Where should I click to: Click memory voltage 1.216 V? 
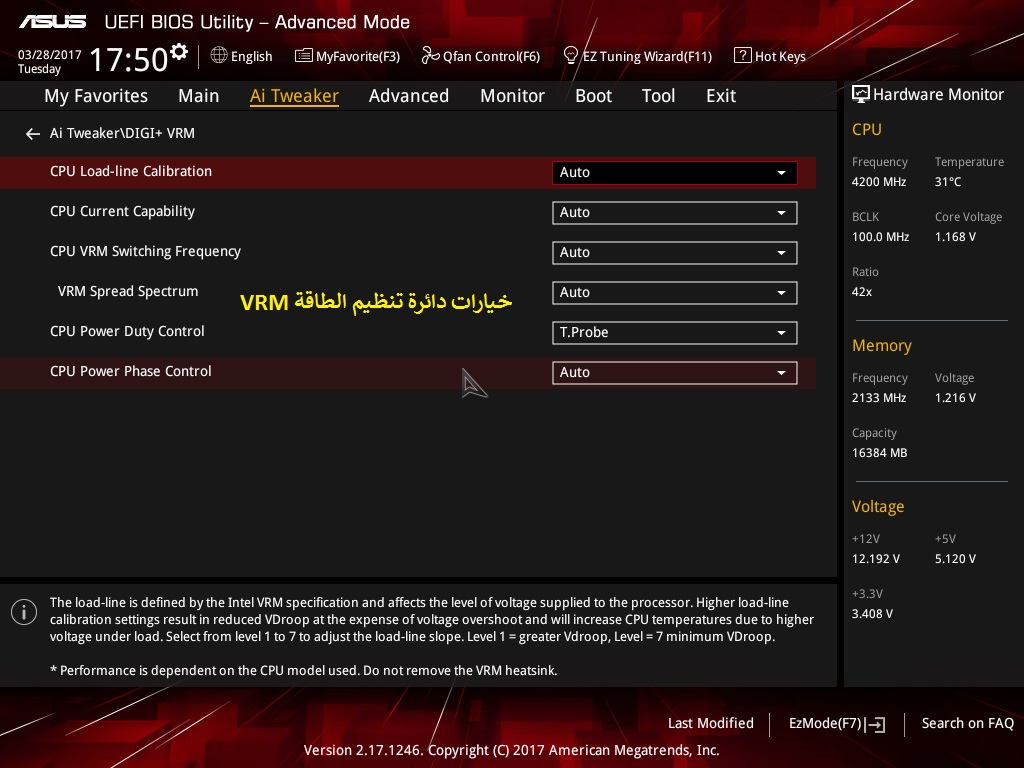955,398
